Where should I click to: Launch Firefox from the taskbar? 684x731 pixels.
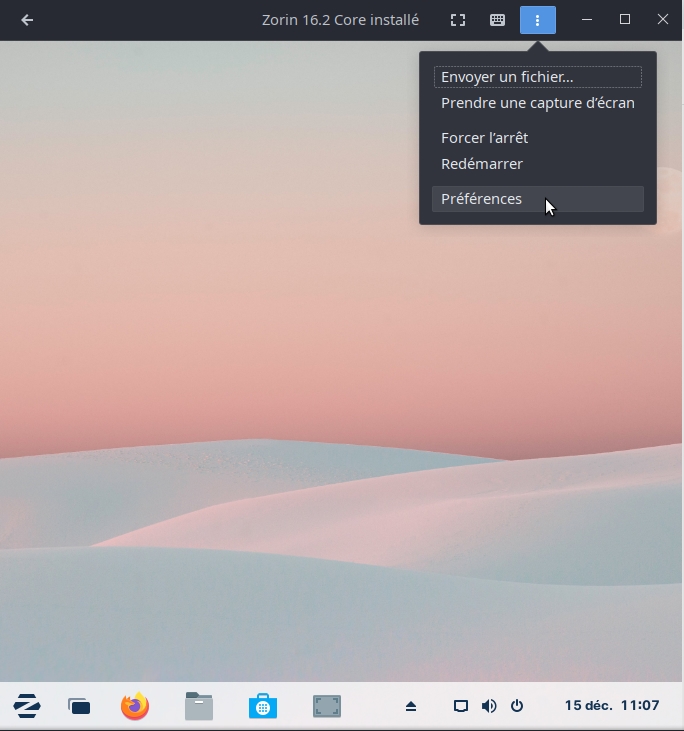(x=135, y=706)
